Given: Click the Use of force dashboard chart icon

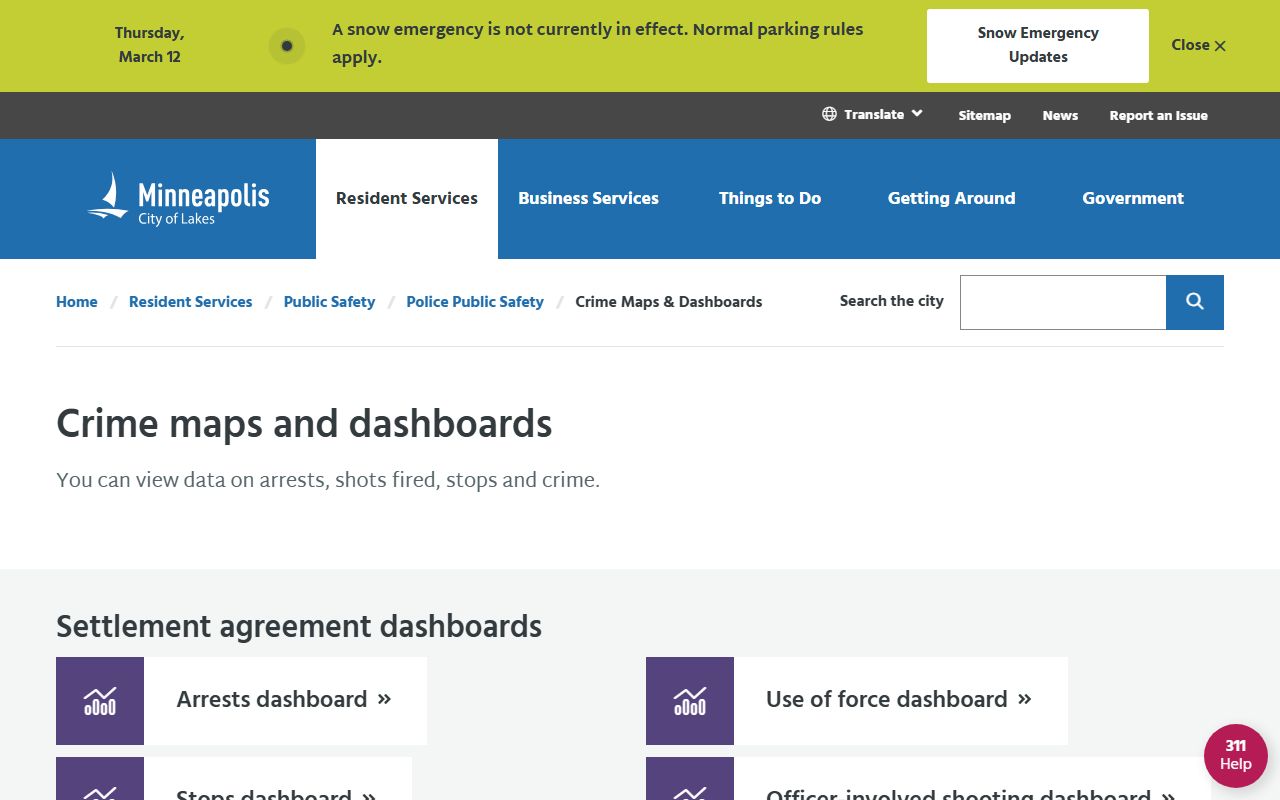Looking at the screenshot, I should [x=690, y=701].
